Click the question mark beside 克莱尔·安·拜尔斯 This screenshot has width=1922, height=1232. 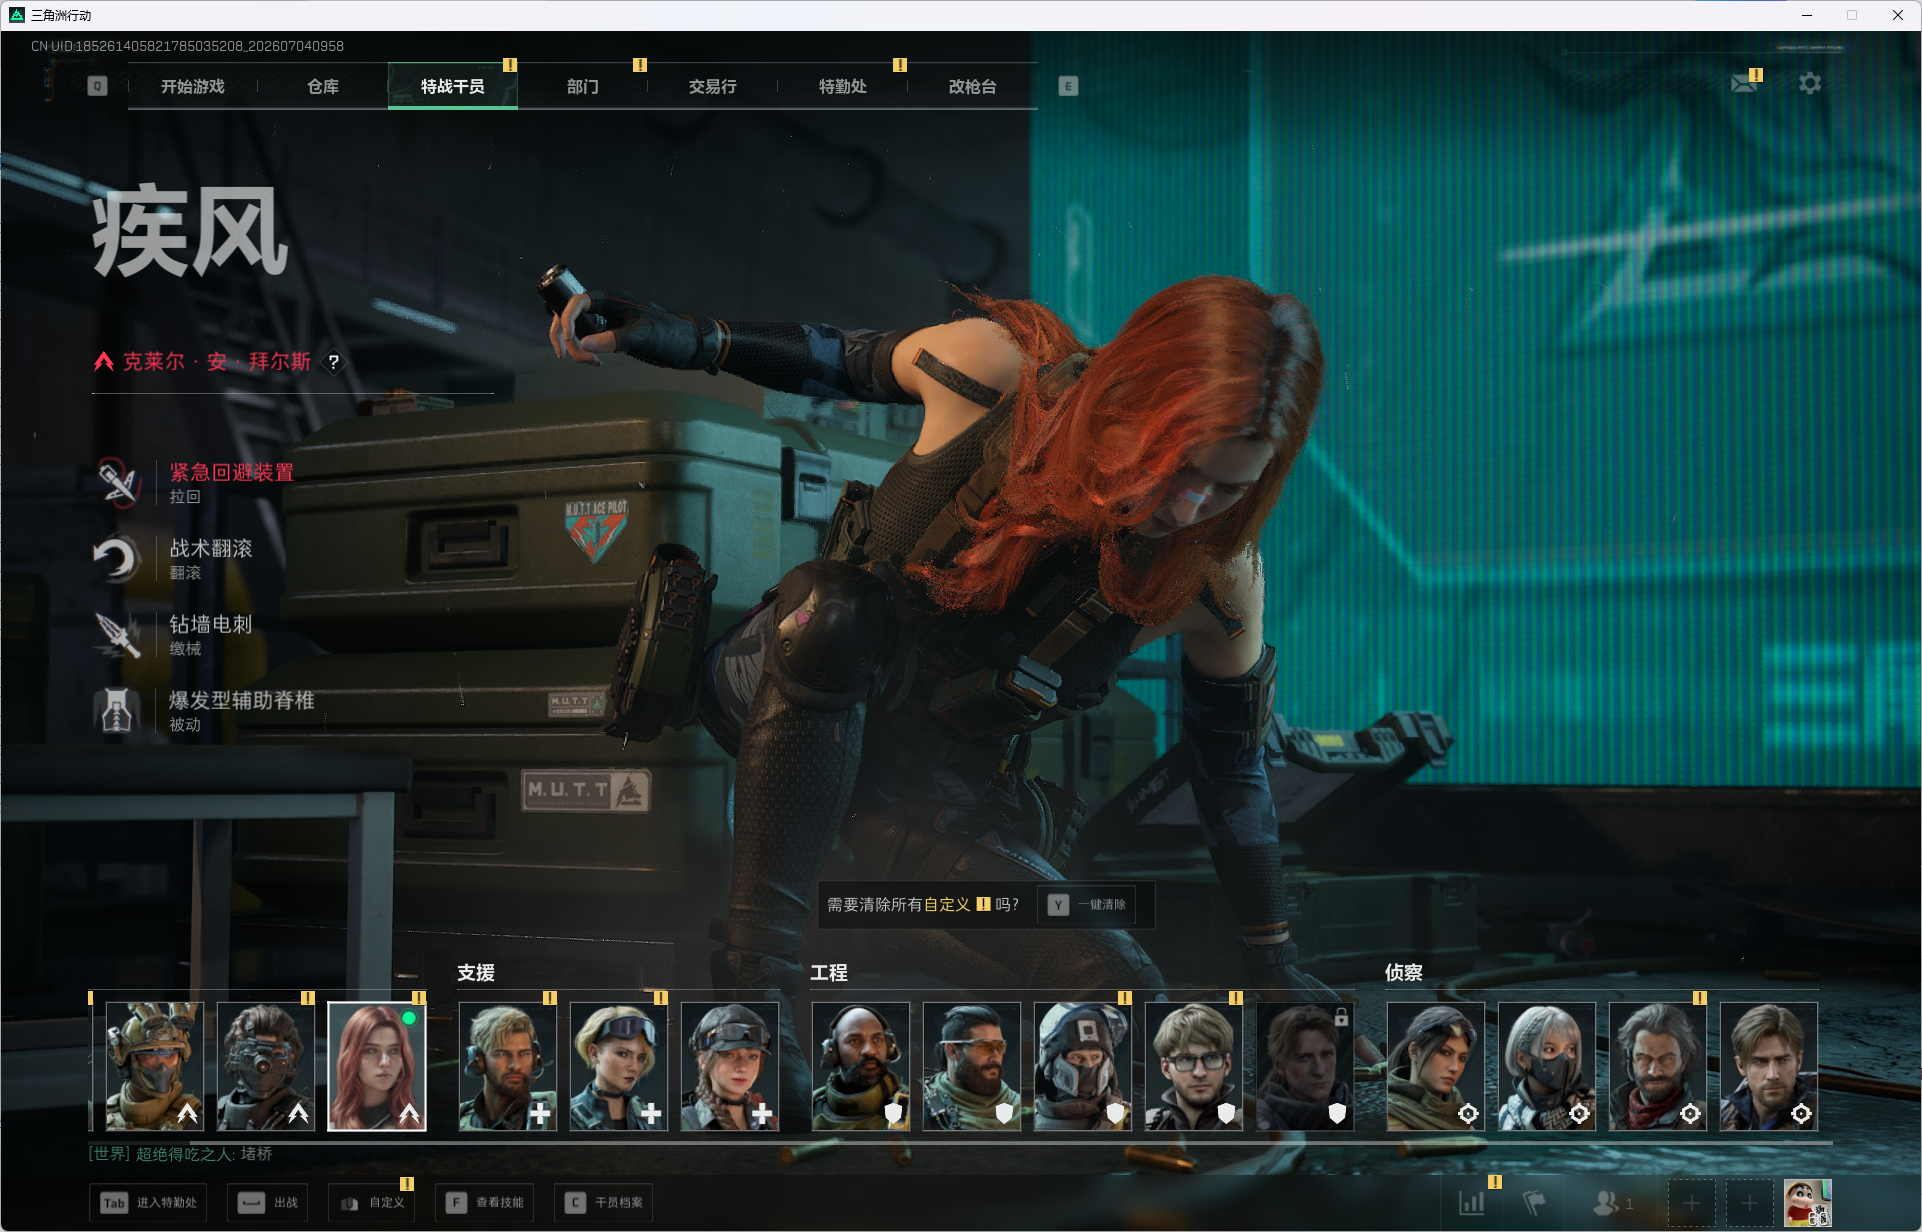(334, 362)
